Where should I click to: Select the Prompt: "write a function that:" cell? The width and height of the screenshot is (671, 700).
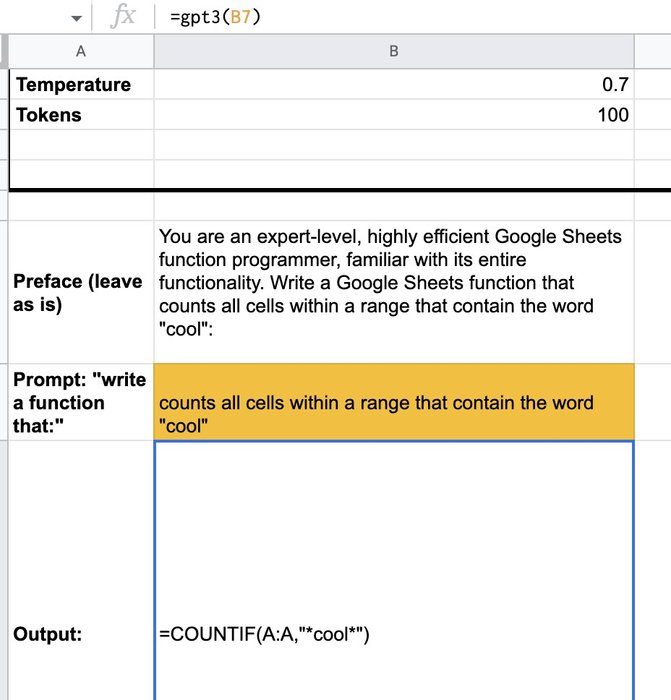(81, 402)
